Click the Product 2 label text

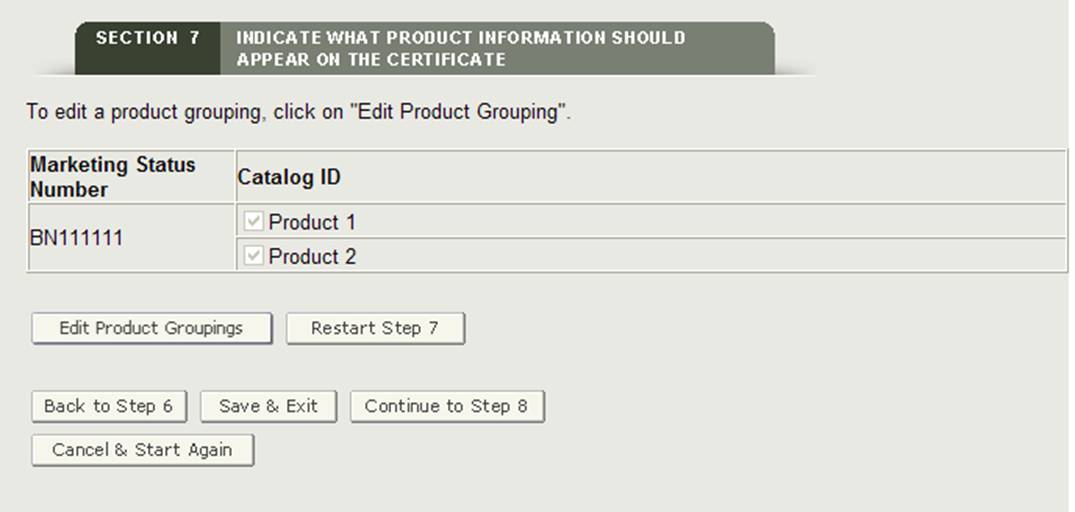point(312,256)
